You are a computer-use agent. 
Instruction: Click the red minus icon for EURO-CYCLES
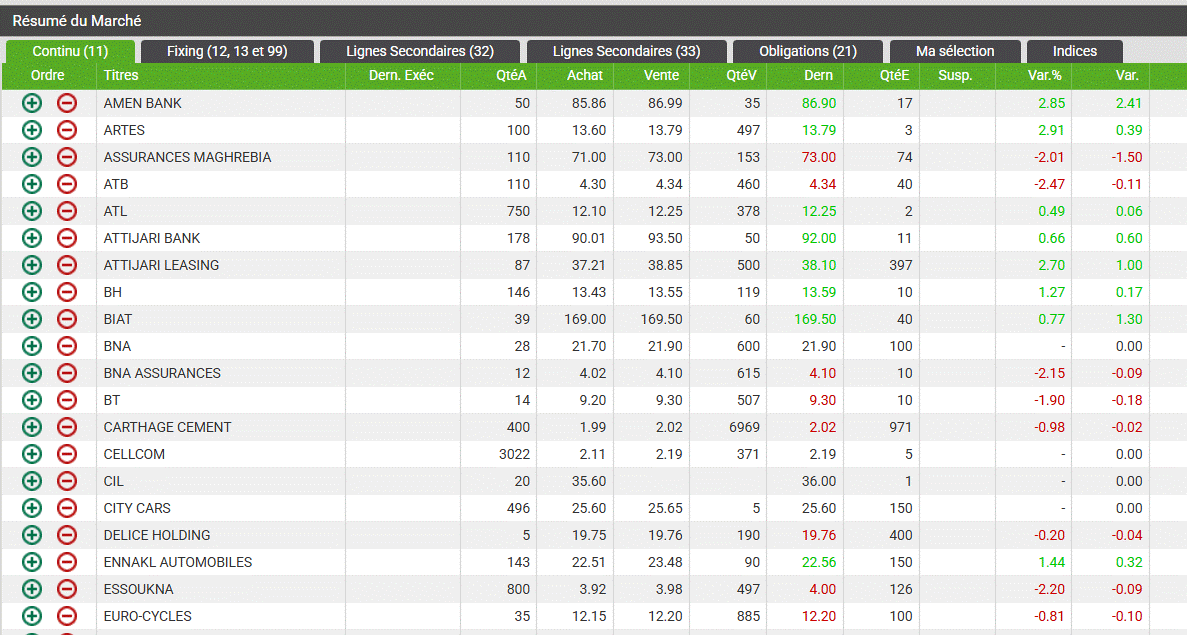pyautogui.click(x=67, y=616)
